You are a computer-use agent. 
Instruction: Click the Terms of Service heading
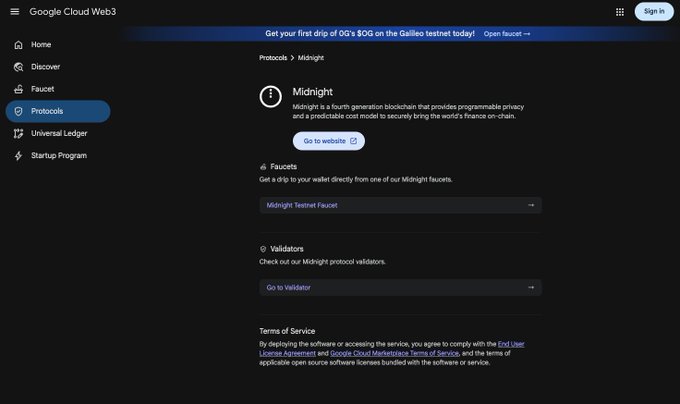point(287,331)
